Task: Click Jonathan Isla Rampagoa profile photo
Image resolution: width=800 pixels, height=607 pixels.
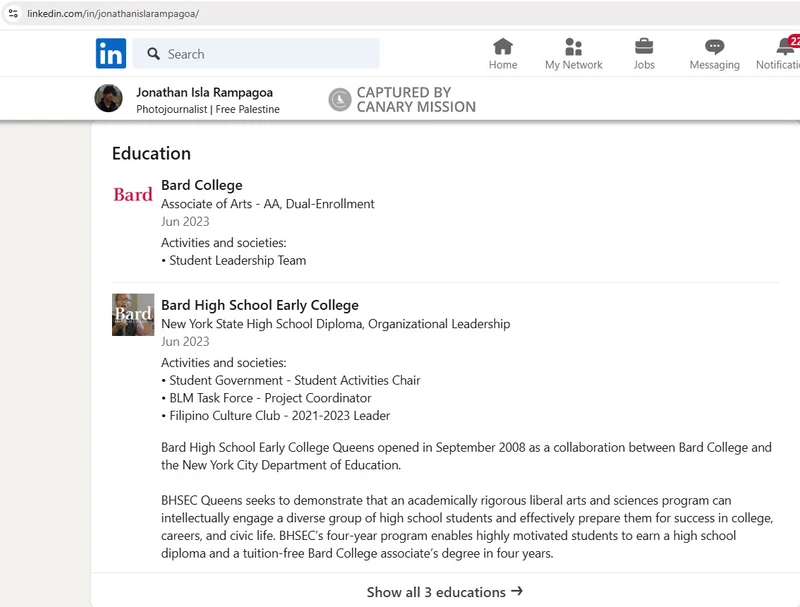Action: 108,98
